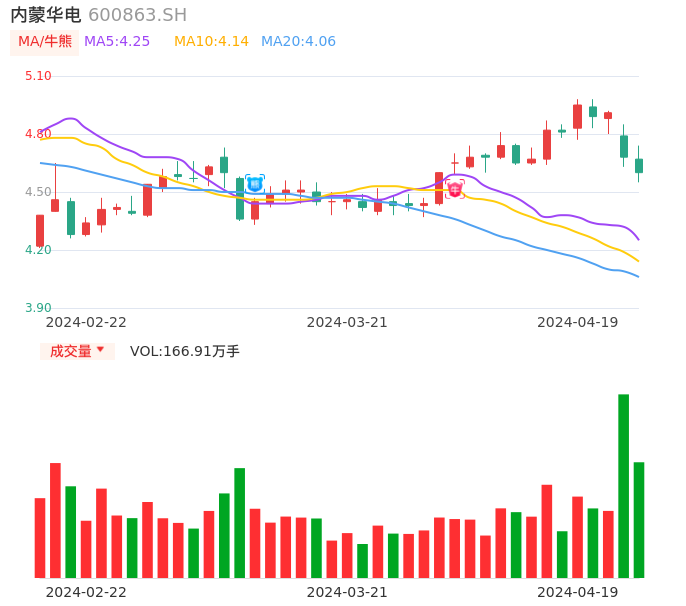Toggle the purple MA5:4.25 legend label

point(117,42)
